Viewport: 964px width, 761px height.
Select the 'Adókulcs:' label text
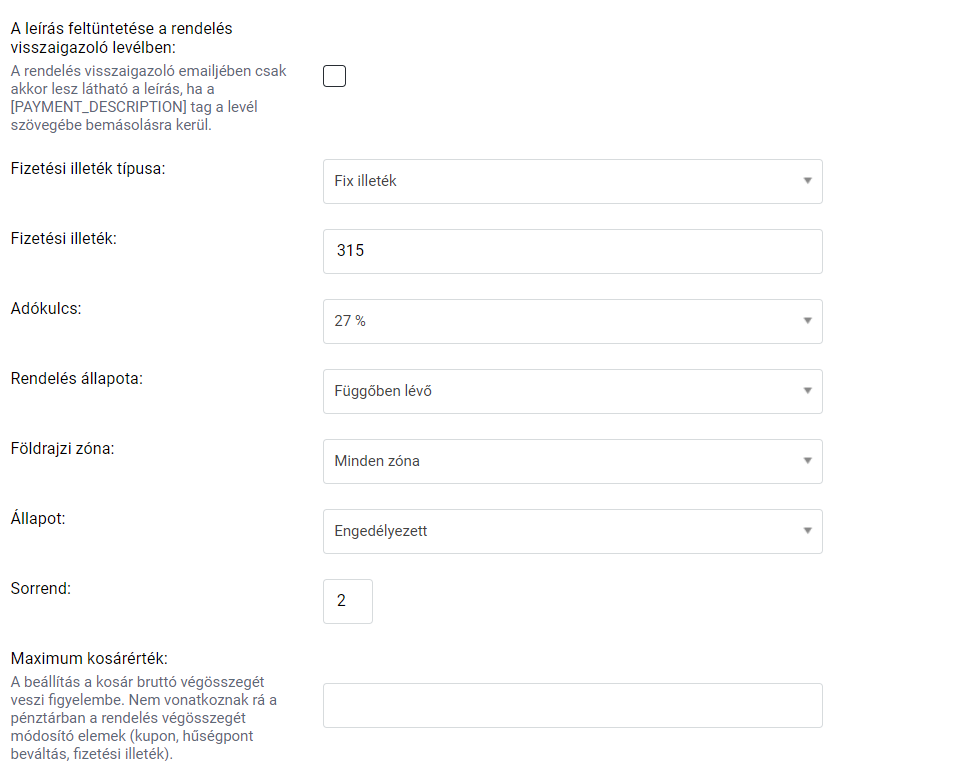click(x=46, y=308)
